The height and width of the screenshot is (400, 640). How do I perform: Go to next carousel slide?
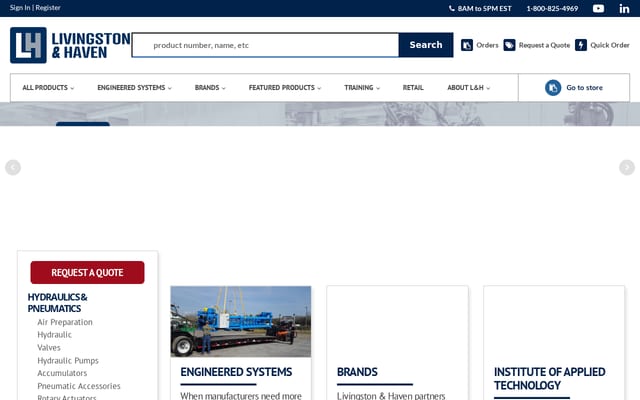click(x=627, y=167)
